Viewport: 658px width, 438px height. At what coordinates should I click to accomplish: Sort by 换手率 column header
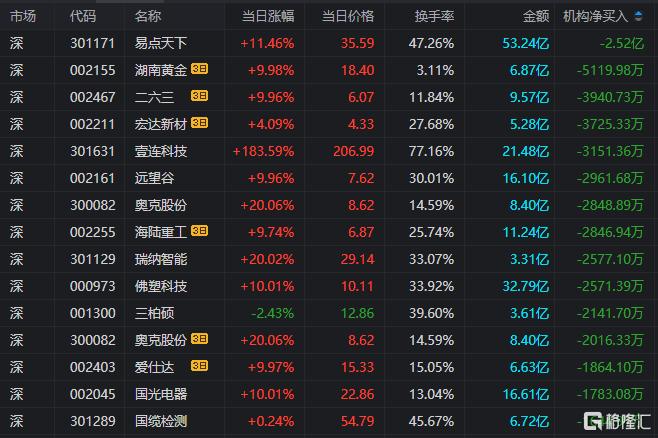(434, 16)
